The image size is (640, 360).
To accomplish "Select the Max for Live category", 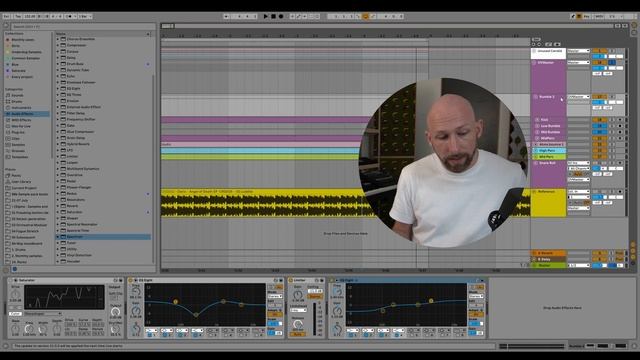I will tap(21, 126).
